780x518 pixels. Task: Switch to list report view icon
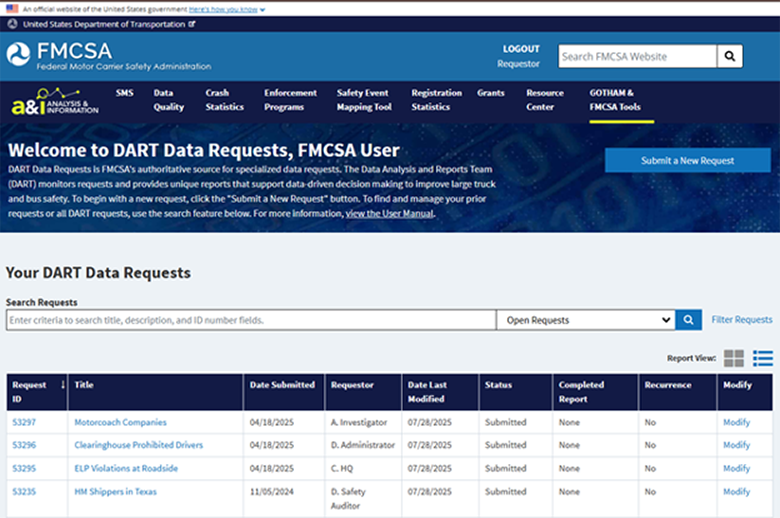coord(763,358)
